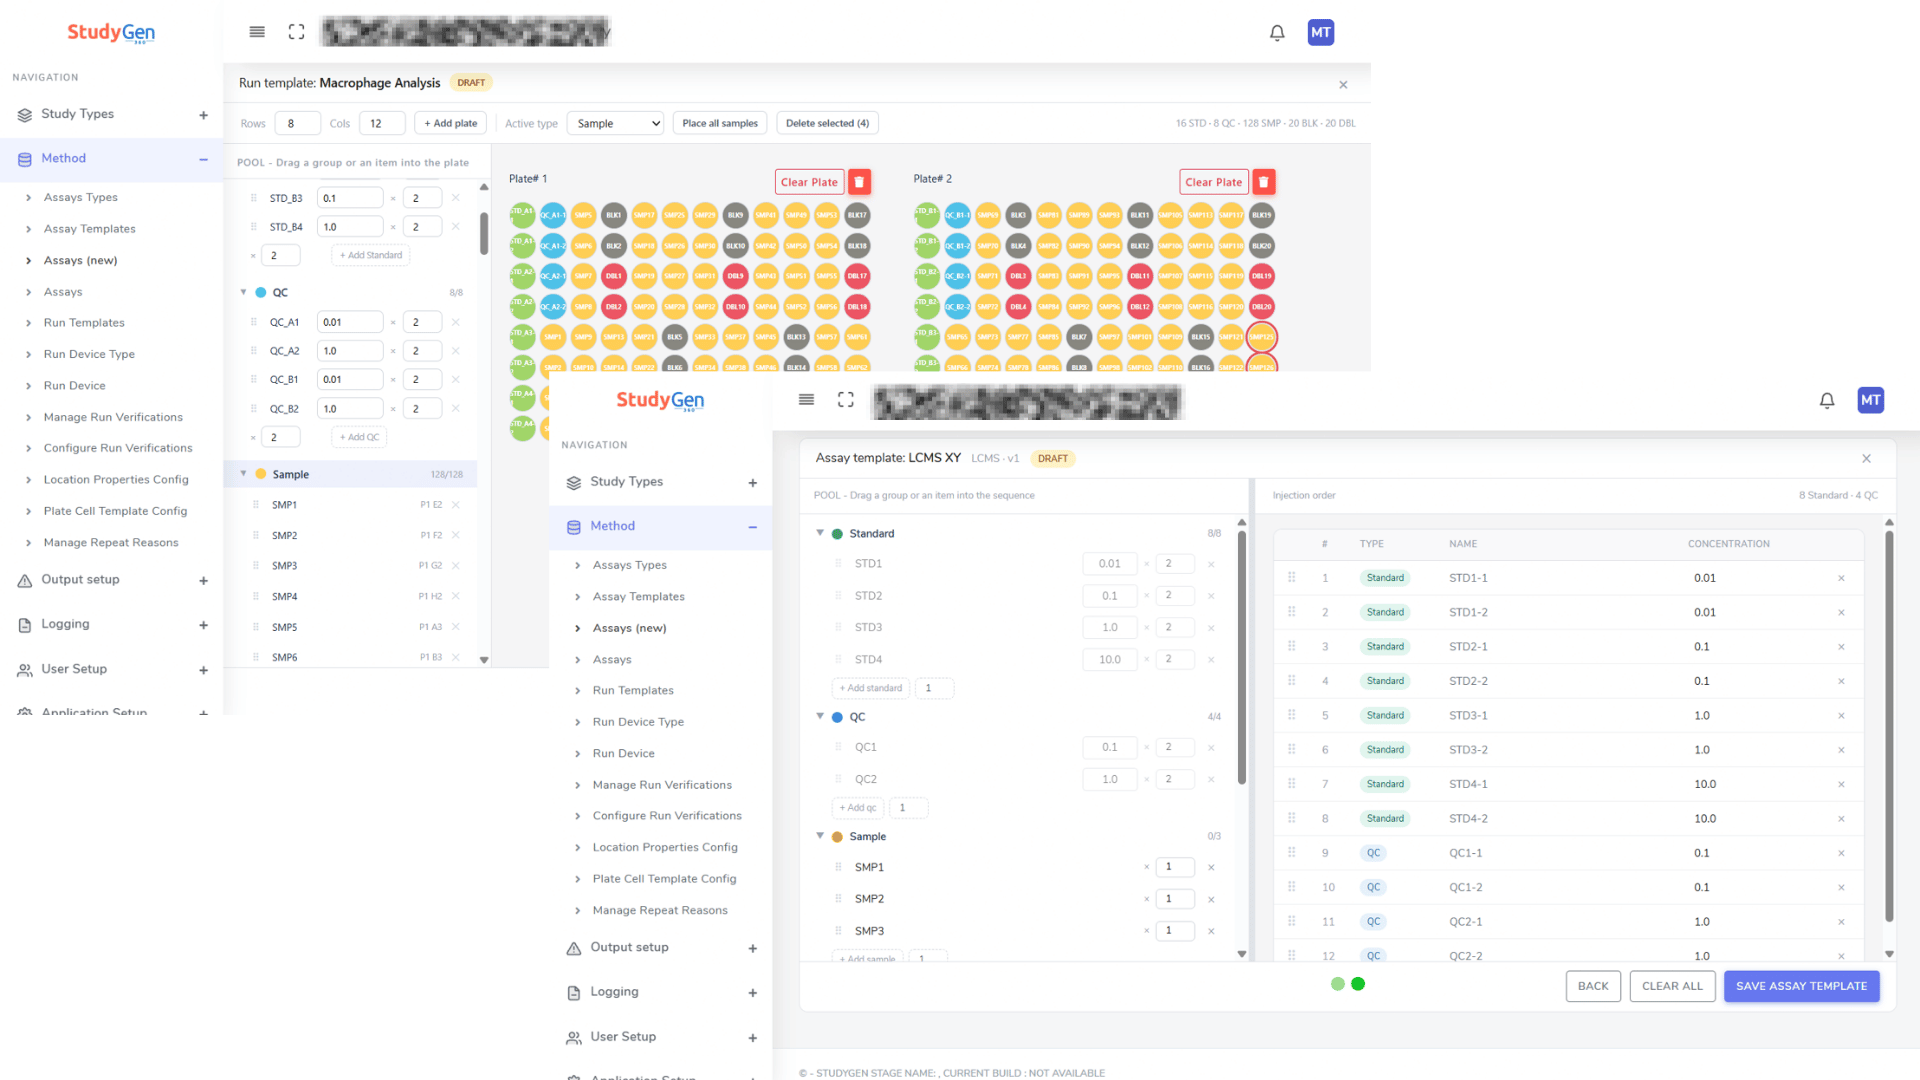Select the first green pagination dot
Viewport: 1920px width, 1080px height.
pos(1338,984)
